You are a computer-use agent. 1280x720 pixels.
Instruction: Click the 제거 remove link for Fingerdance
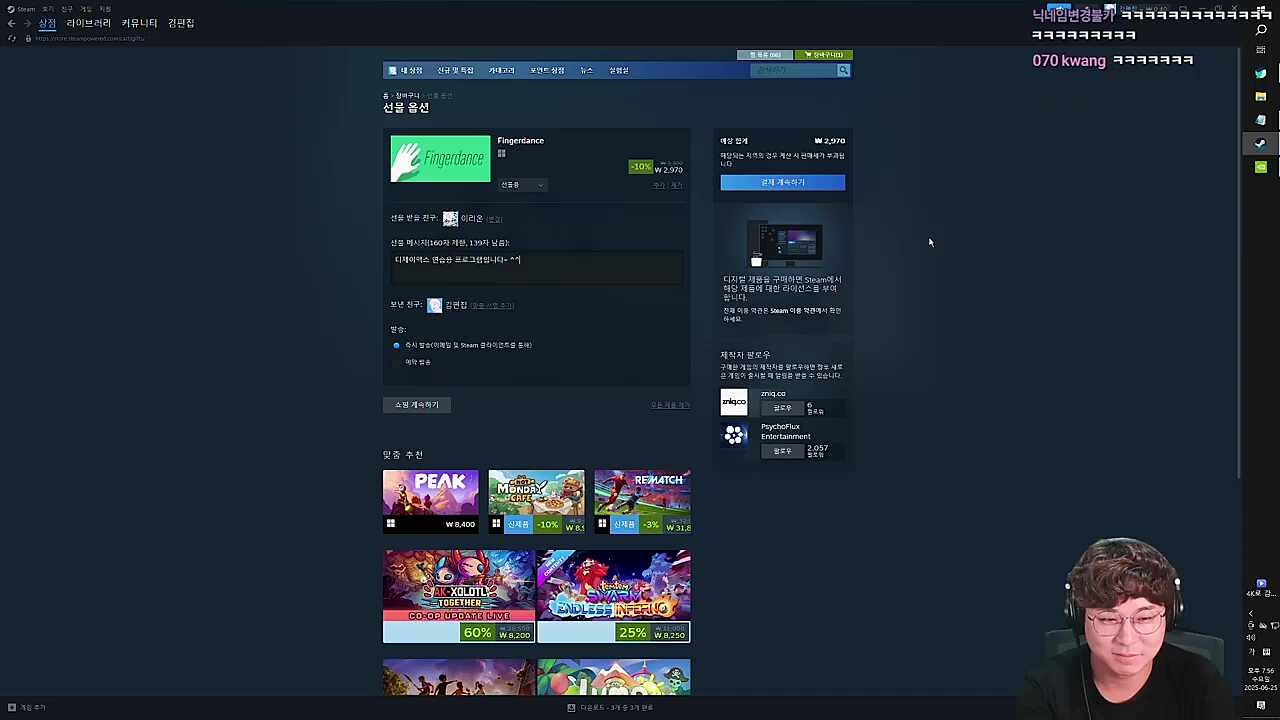tap(676, 185)
